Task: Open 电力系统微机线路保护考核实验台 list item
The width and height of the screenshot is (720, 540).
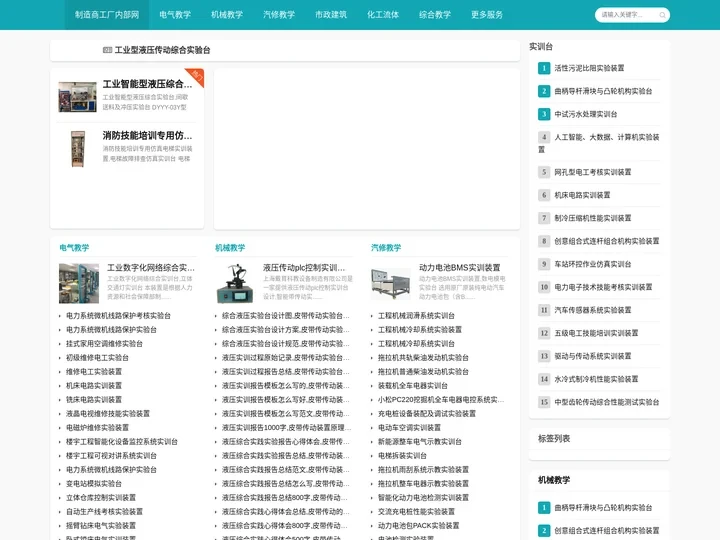Action: [x=118, y=316]
